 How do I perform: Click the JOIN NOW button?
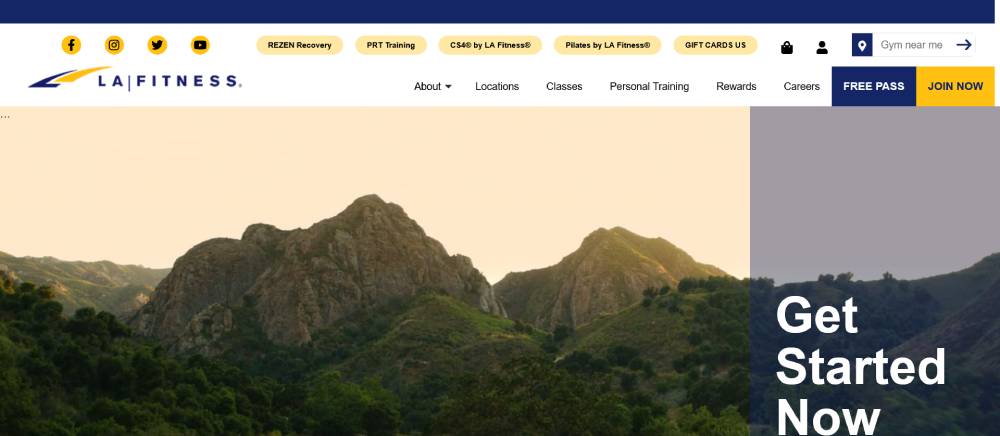[x=955, y=86]
